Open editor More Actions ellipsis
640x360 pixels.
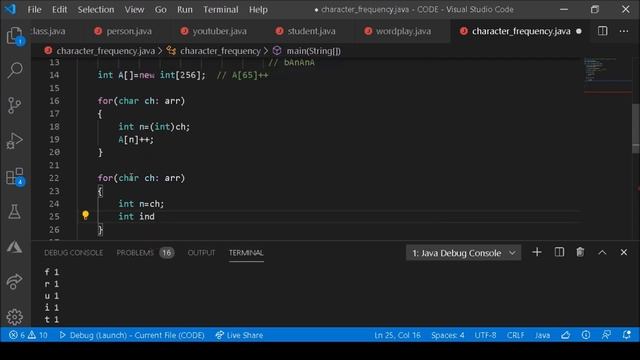(624, 31)
